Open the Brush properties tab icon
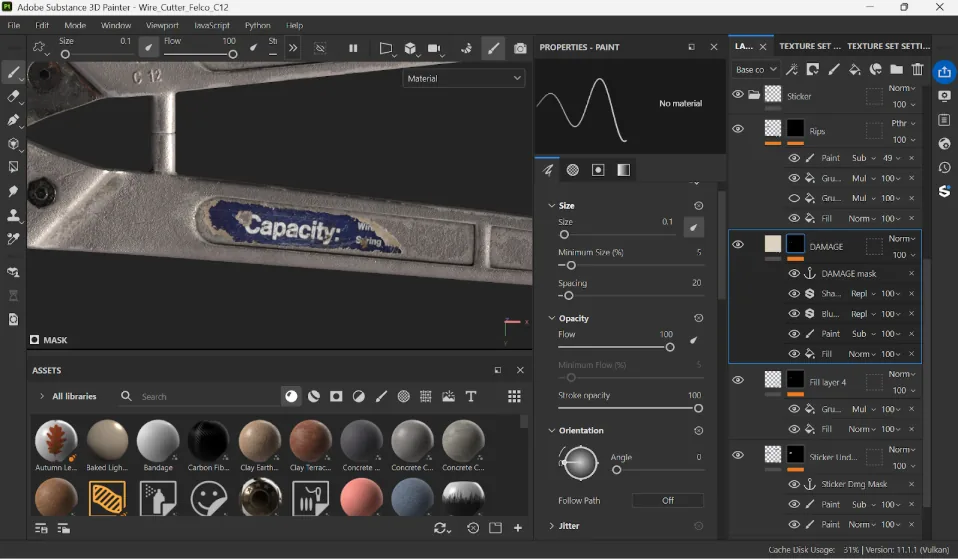This screenshot has height=560, width=958. (548, 170)
